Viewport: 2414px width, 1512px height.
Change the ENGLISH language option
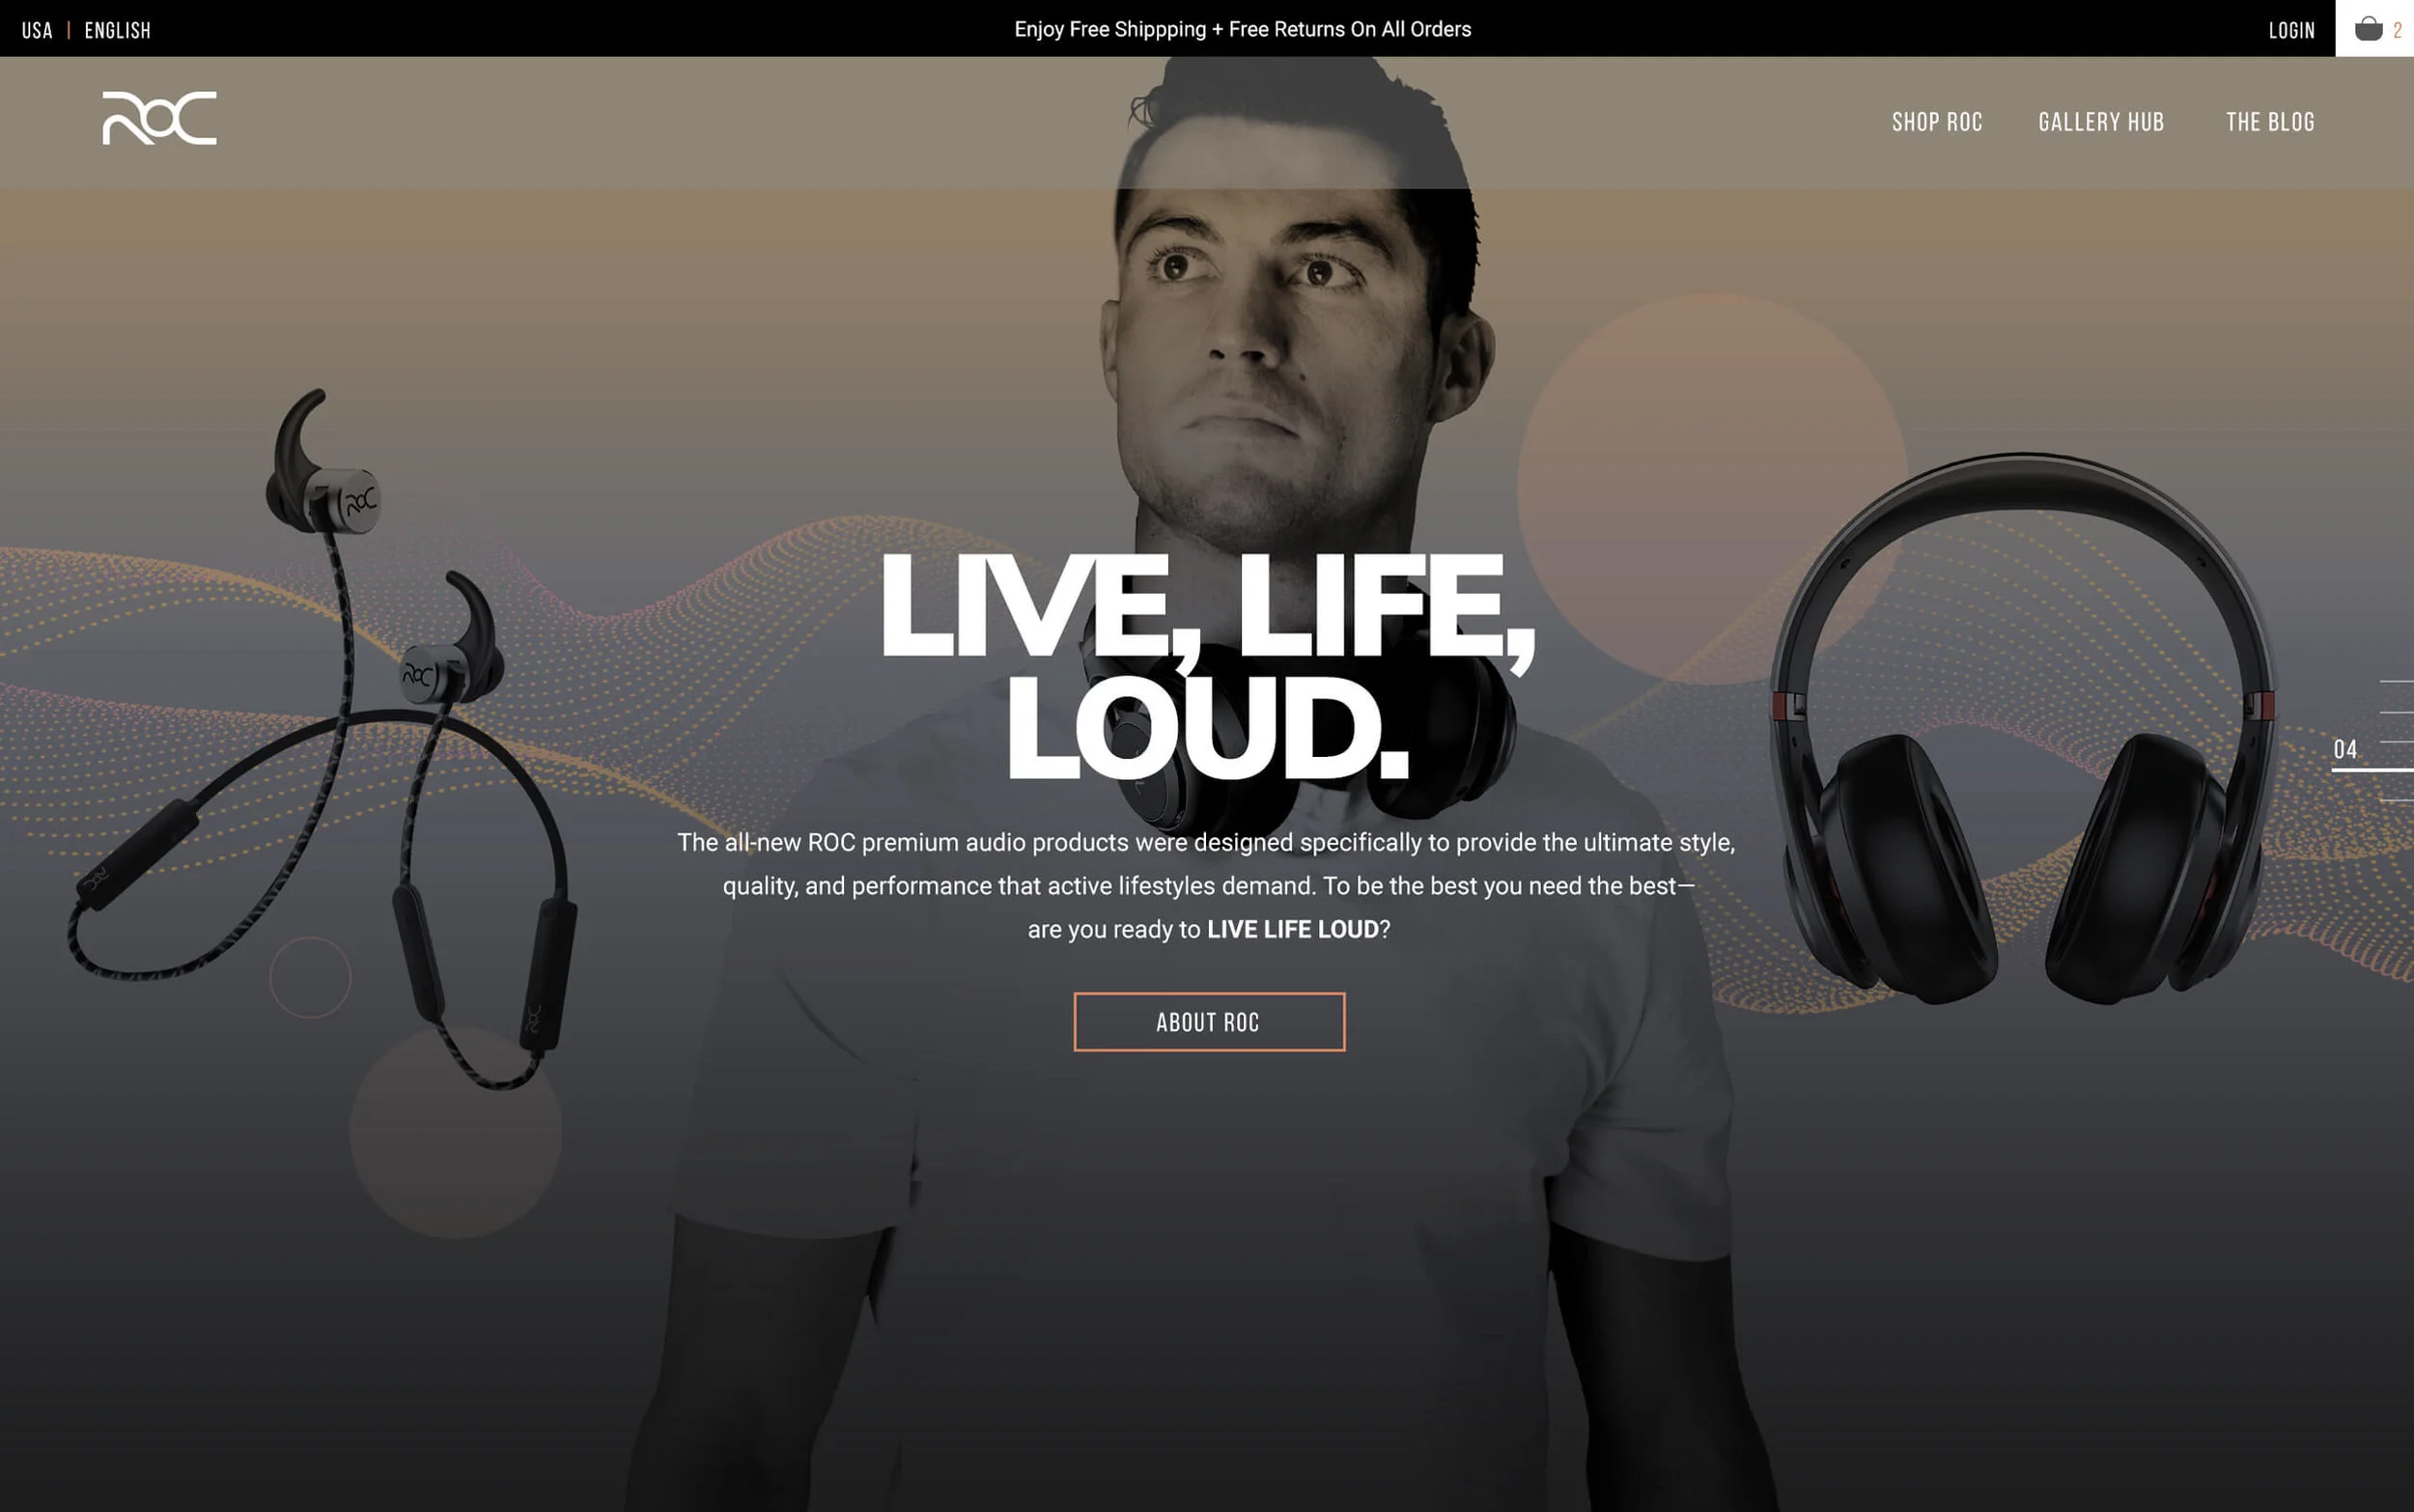117,30
